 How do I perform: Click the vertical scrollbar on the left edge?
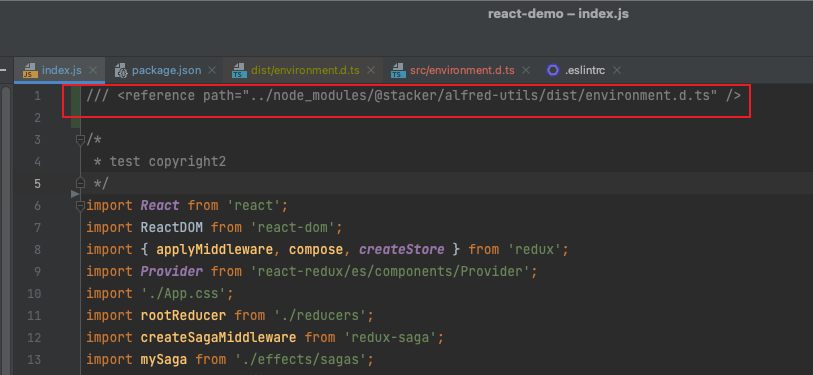pyautogui.click(x=6, y=231)
